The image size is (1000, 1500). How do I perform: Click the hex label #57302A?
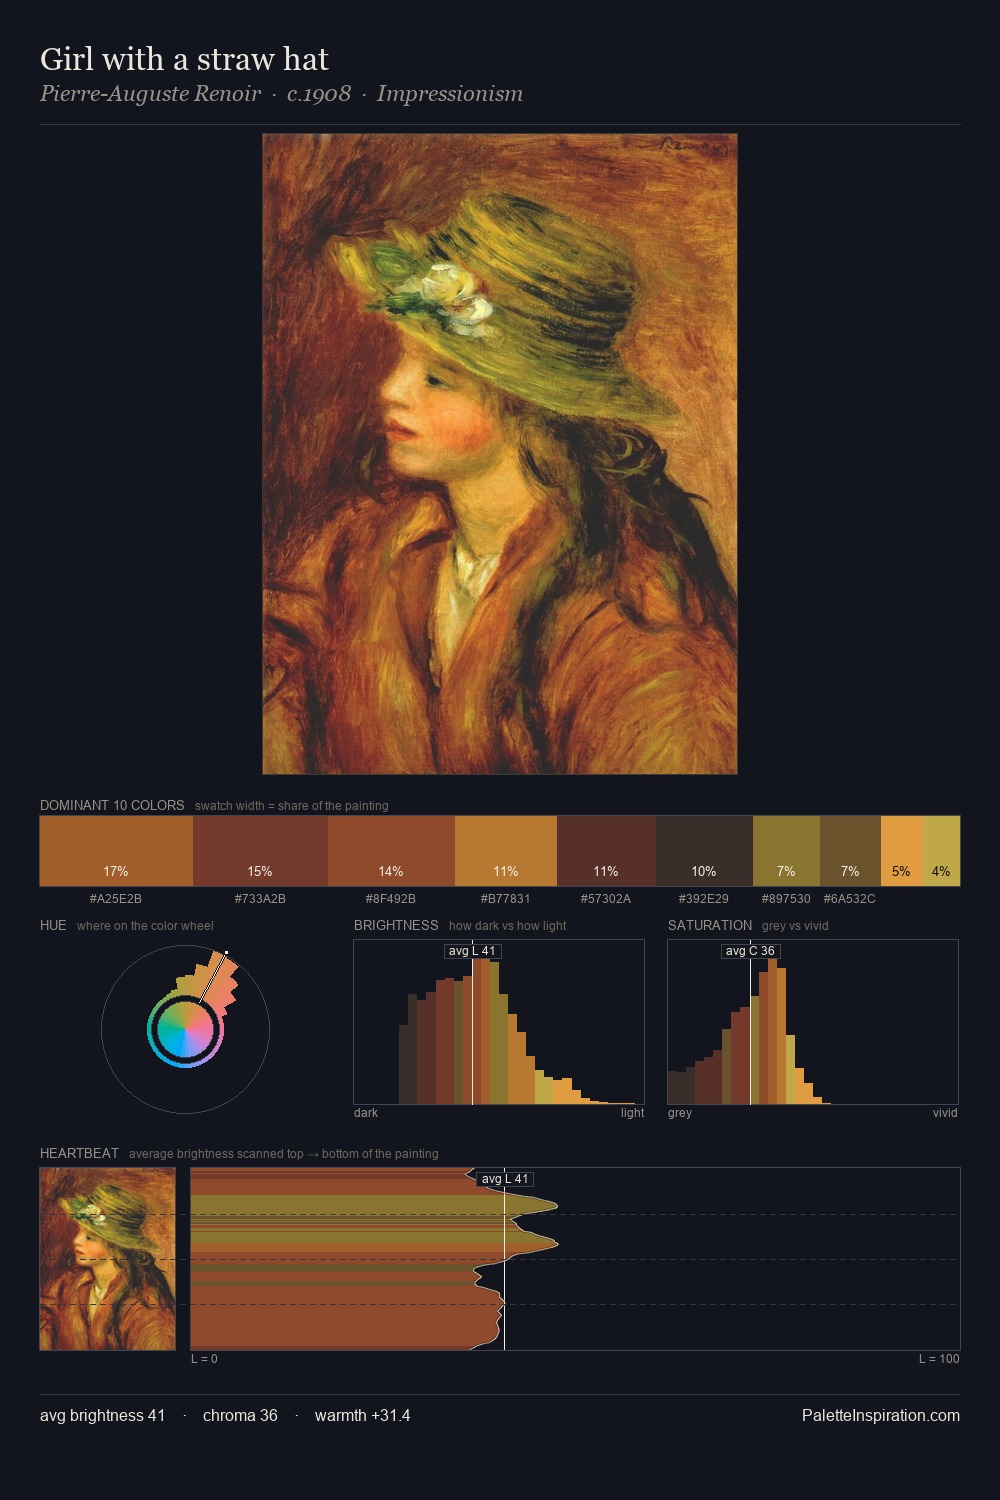pyautogui.click(x=606, y=899)
